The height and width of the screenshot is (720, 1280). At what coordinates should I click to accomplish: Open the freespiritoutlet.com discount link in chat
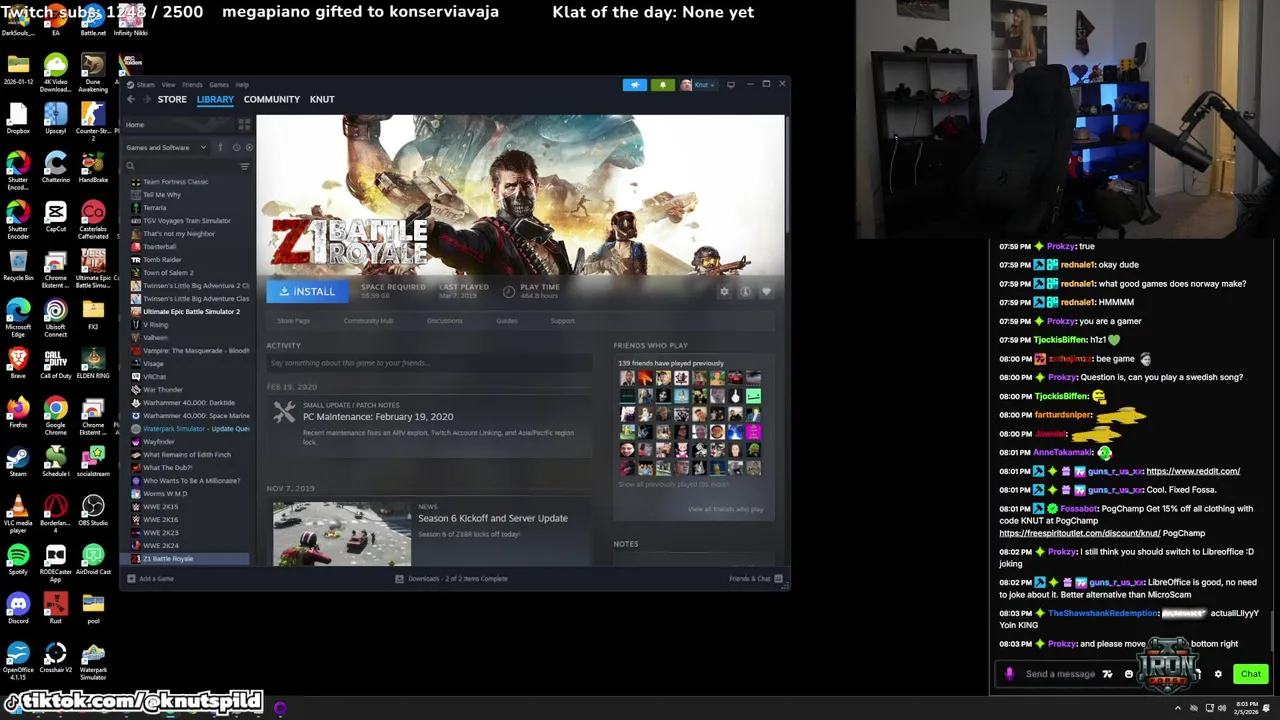coord(1079,533)
